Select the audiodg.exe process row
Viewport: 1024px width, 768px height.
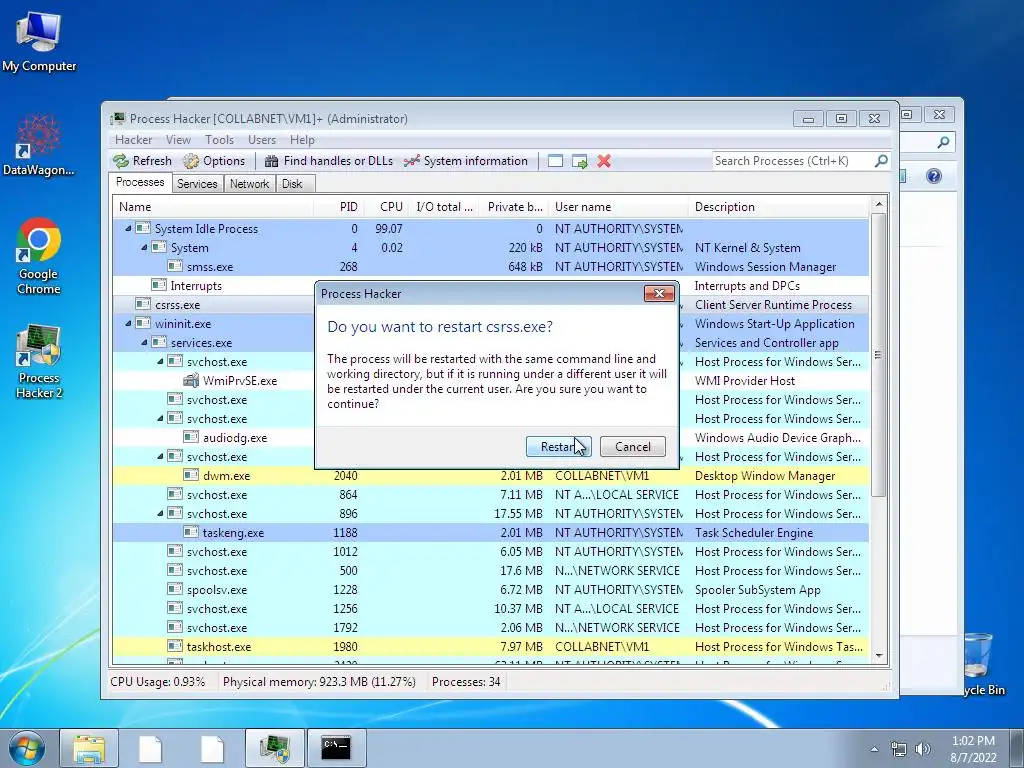[x=491, y=438]
